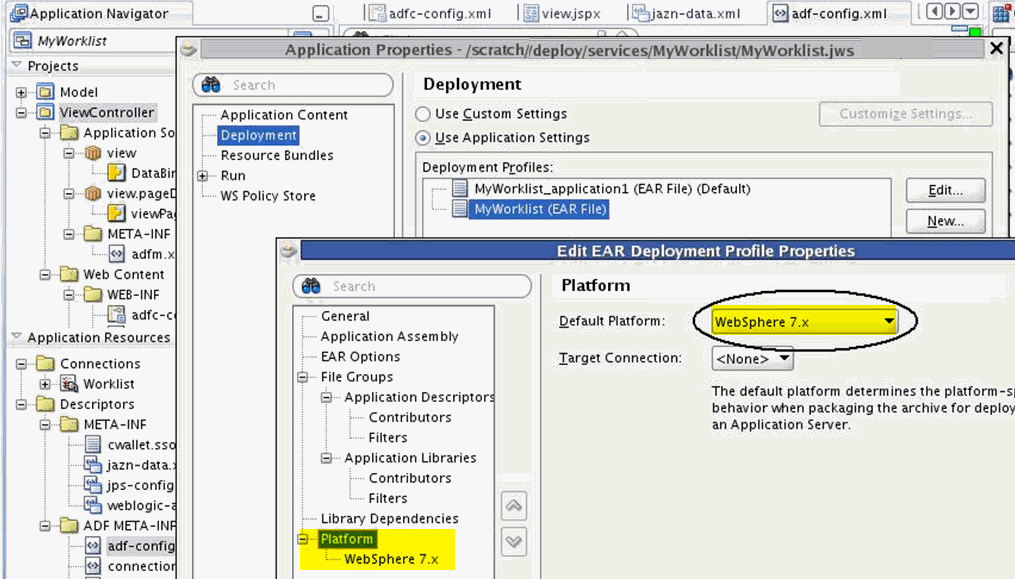Click the move up arrow button

514,506
